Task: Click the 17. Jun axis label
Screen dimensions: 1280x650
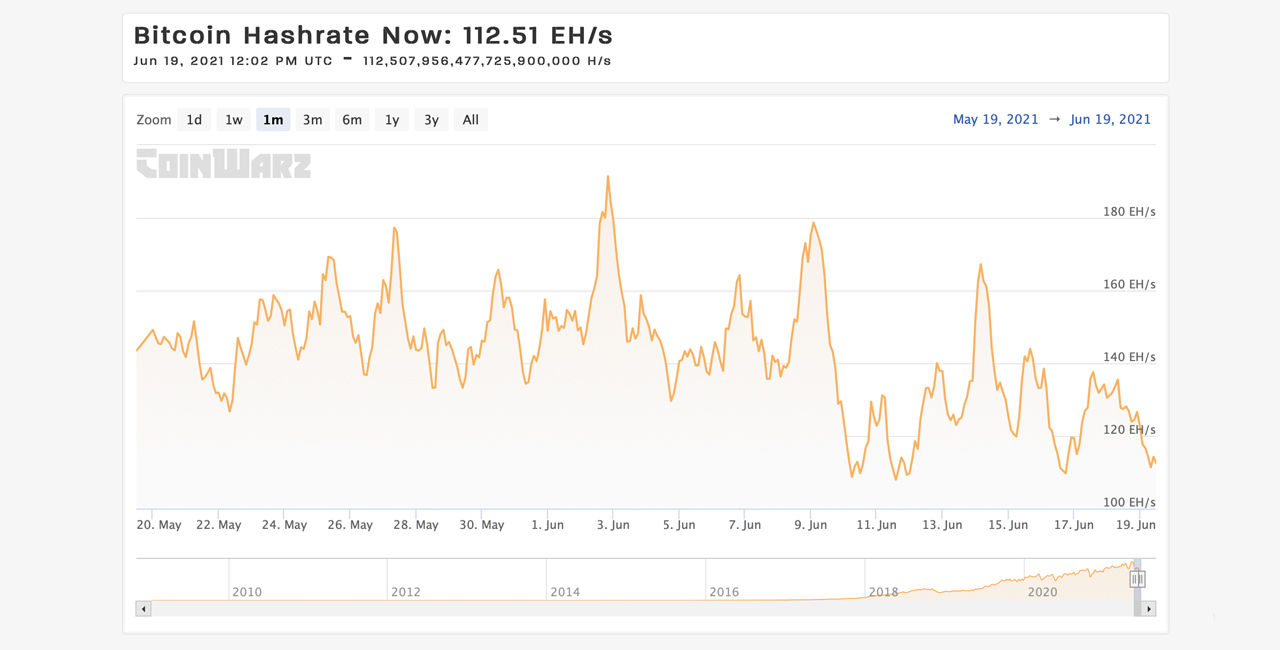Action: pos(1074,525)
